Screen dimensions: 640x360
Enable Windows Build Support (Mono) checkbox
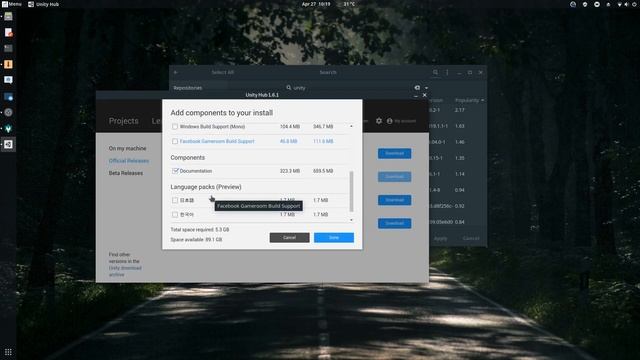(x=175, y=127)
